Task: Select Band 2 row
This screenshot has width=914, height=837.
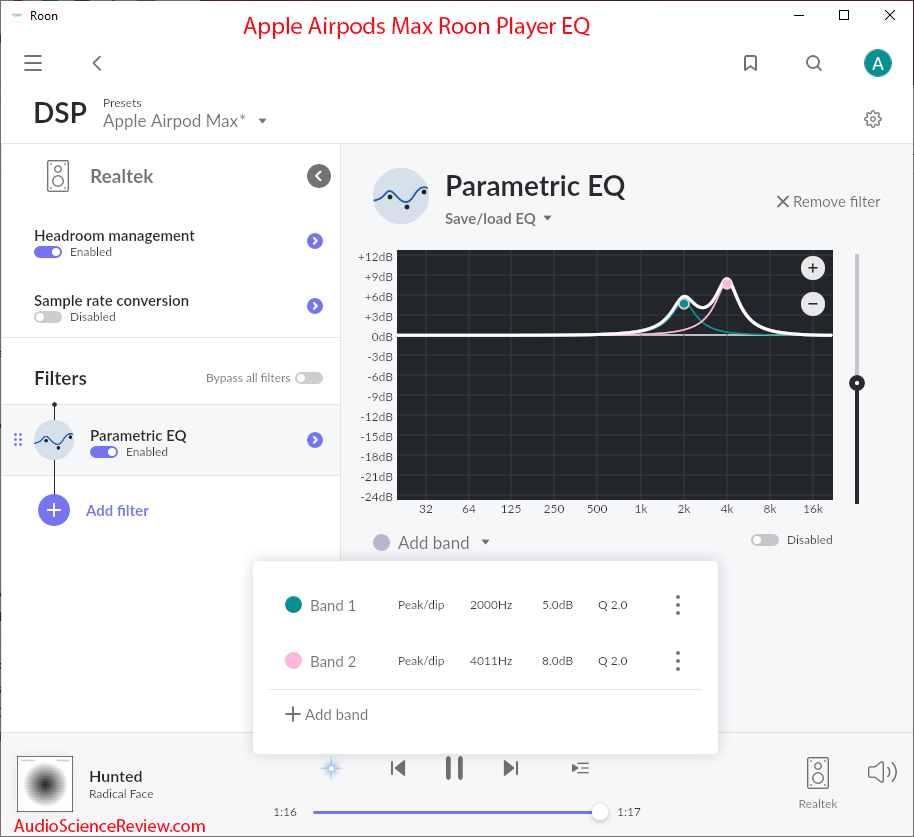Action: coord(485,661)
